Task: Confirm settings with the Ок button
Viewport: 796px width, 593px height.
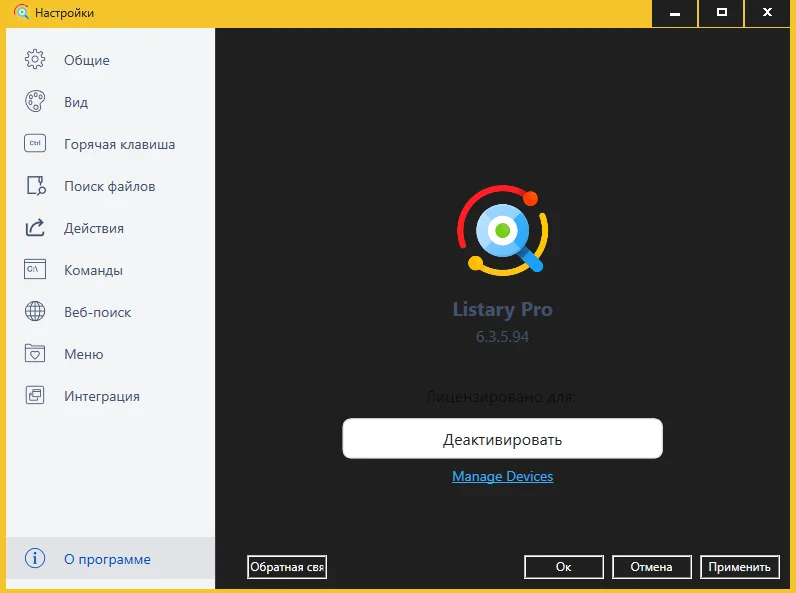Action: [x=564, y=567]
